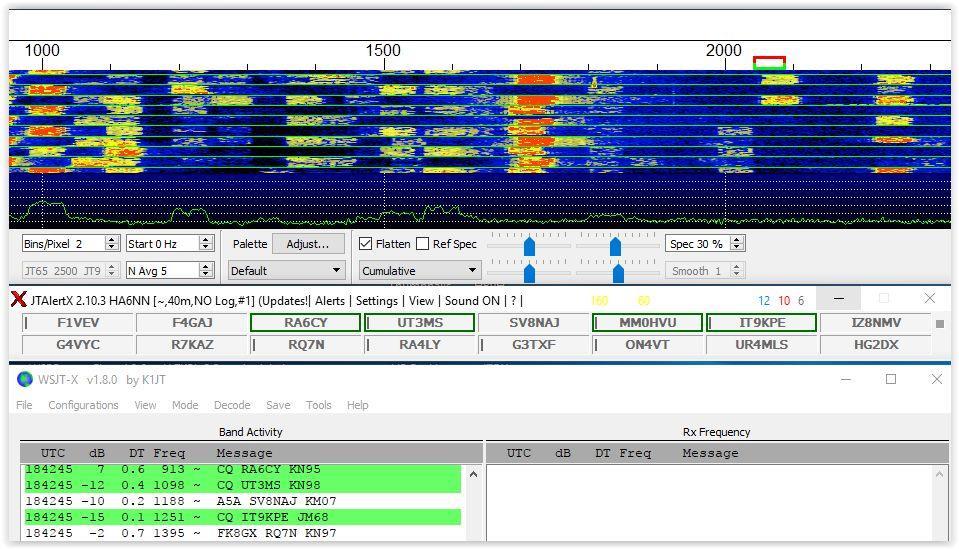Open the JTAlertX ? help menu
Viewport: 959px width, 549px height.
point(513,300)
